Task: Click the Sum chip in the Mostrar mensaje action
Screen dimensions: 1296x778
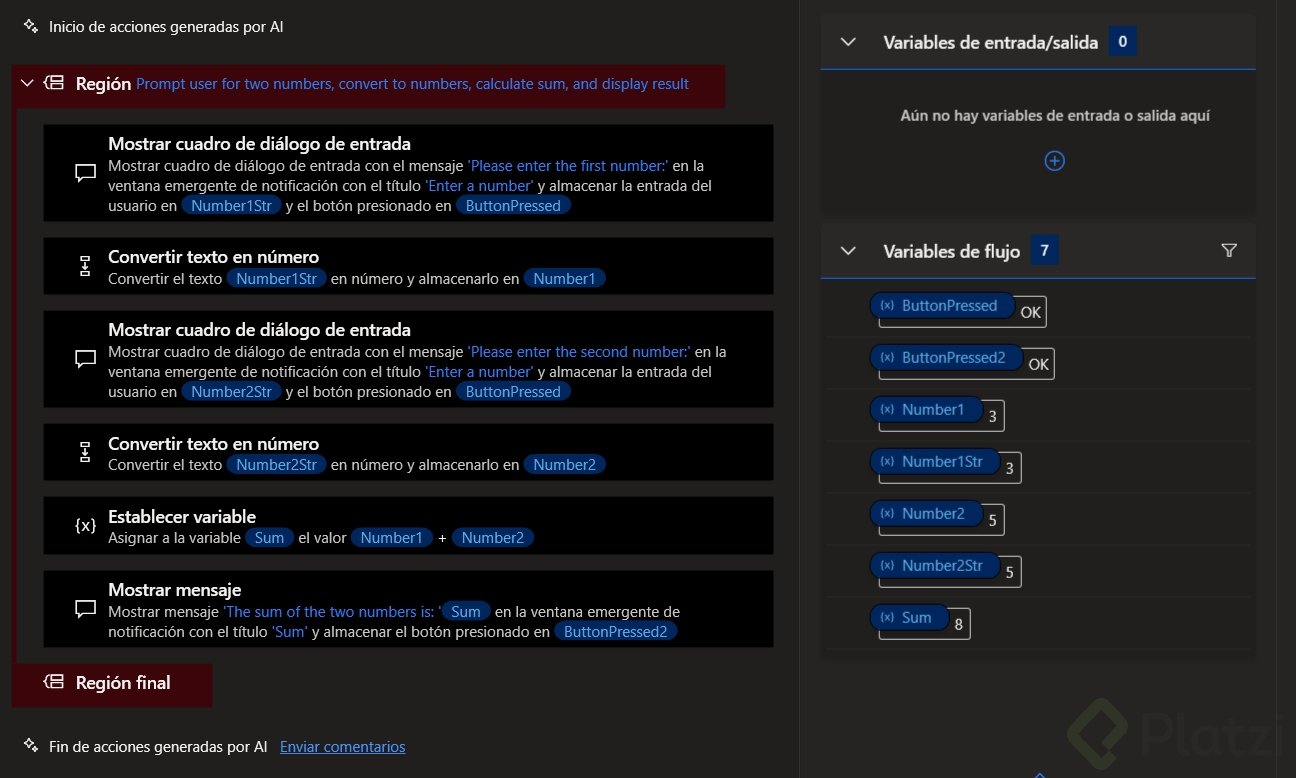Action: (x=466, y=612)
